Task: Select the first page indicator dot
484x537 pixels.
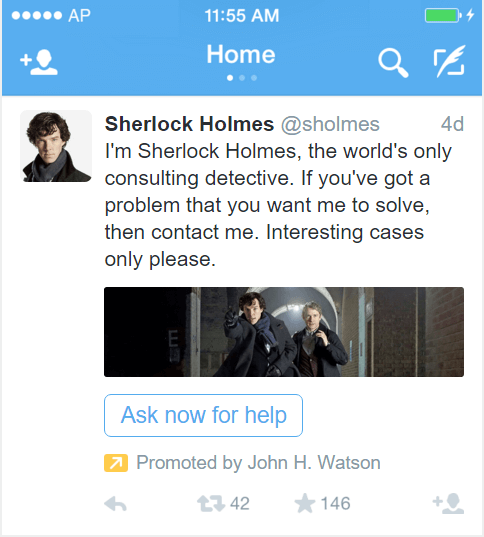Action: click(230, 78)
